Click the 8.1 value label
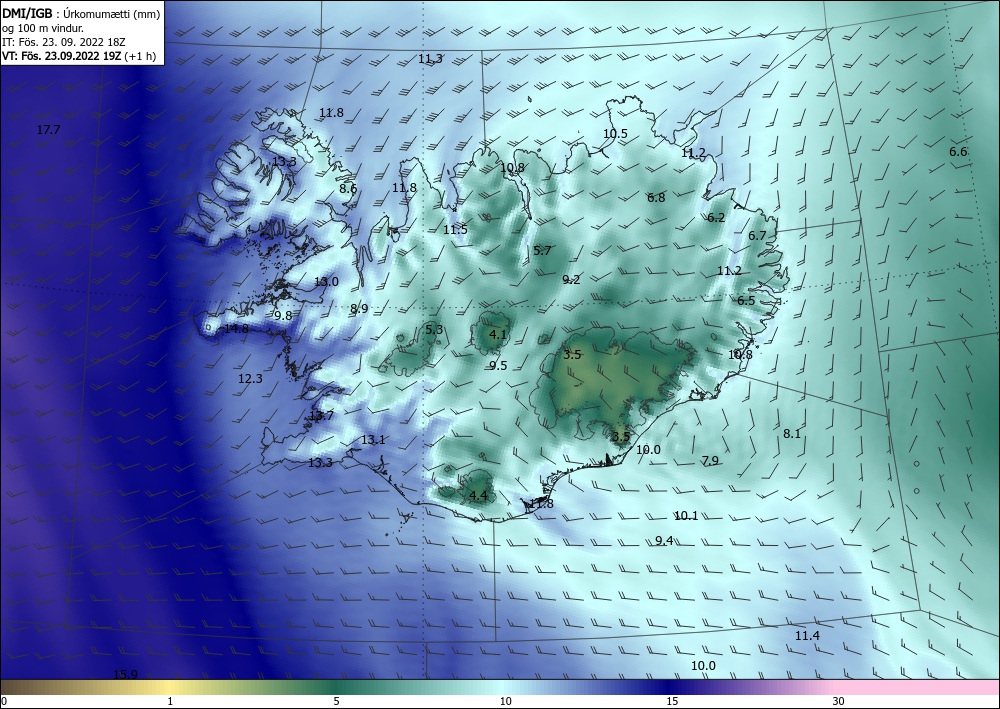 (792, 434)
